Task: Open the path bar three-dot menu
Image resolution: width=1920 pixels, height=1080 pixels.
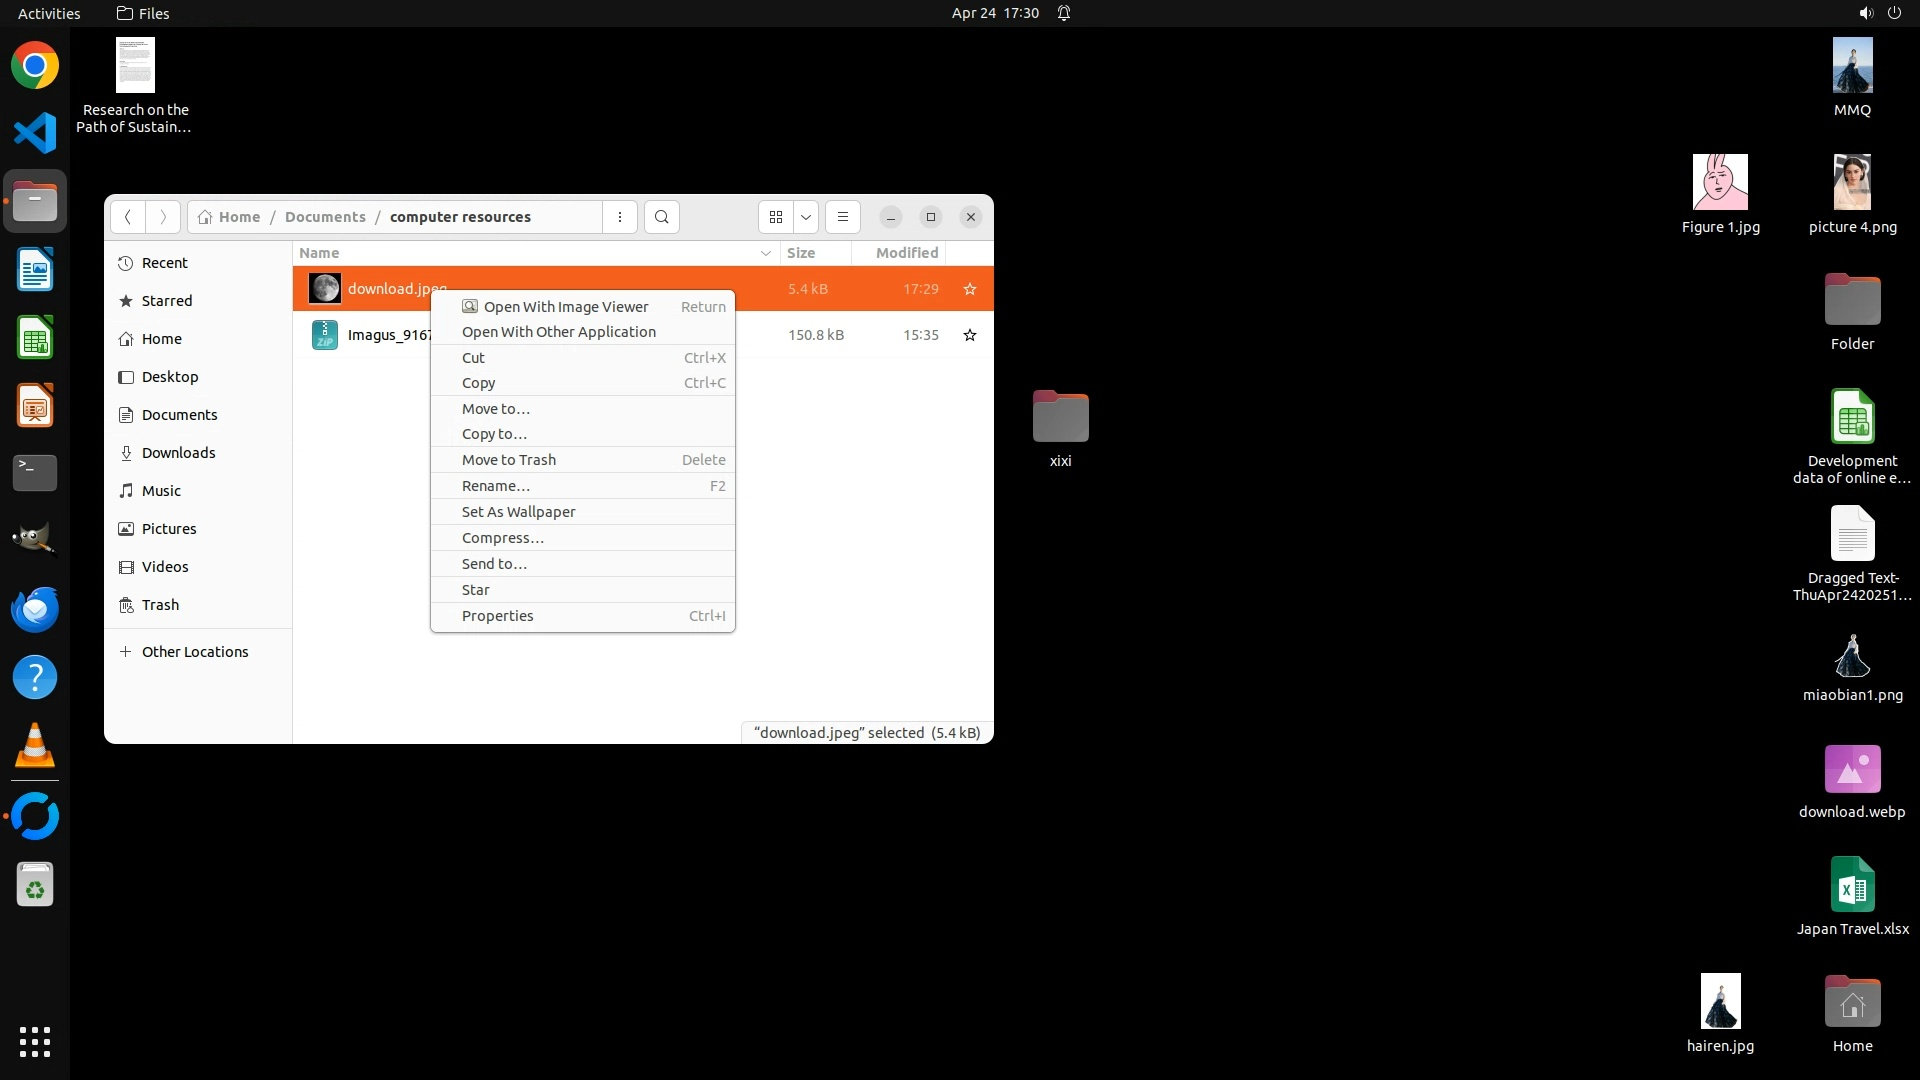Action: click(x=620, y=217)
